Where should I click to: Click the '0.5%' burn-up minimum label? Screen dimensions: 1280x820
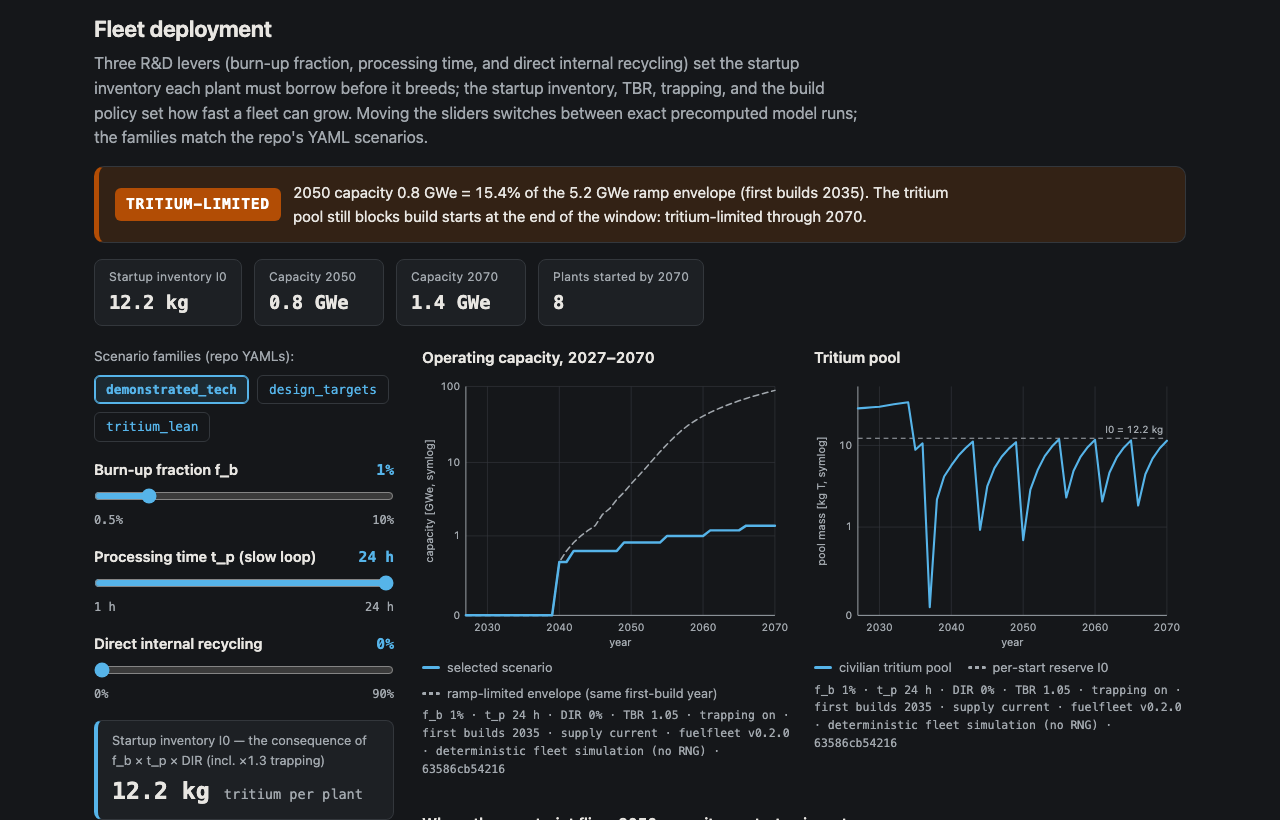(109, 520)
